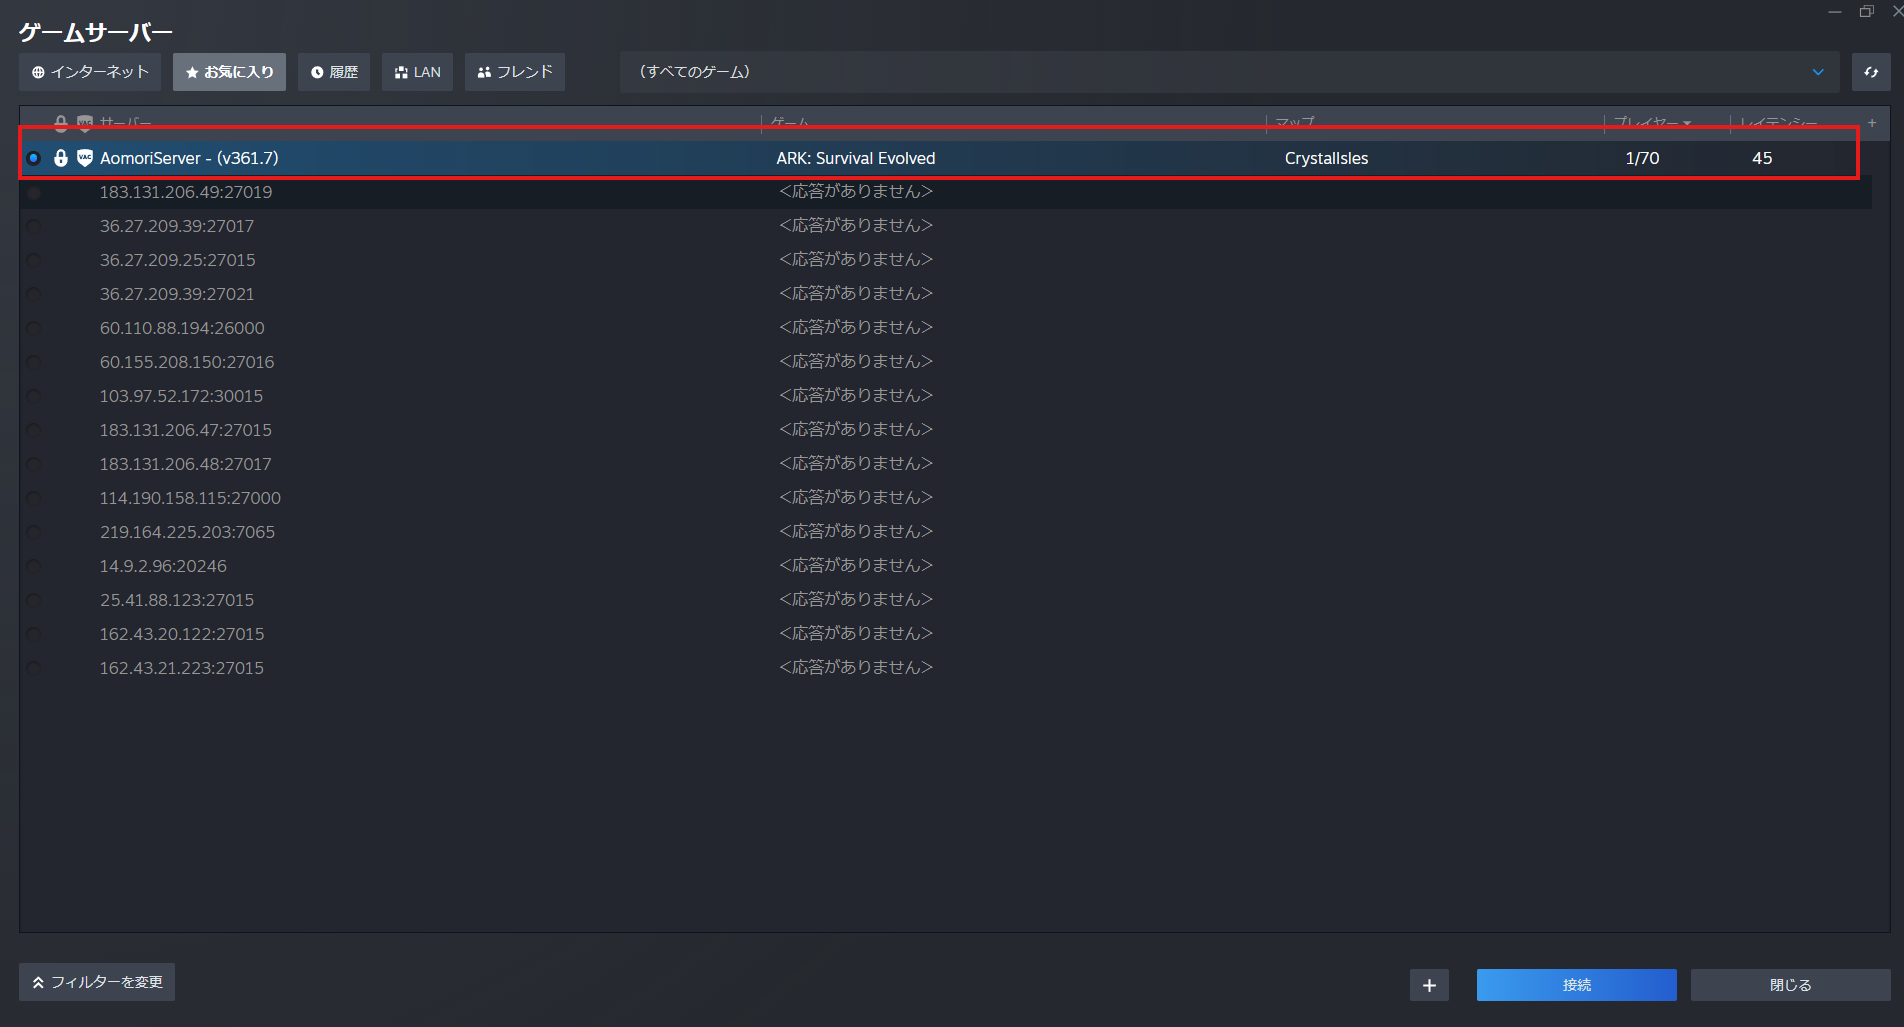The image size is (1904, 1027).
Task: Click the refresh server list icon
Action: click(1870, 72)
